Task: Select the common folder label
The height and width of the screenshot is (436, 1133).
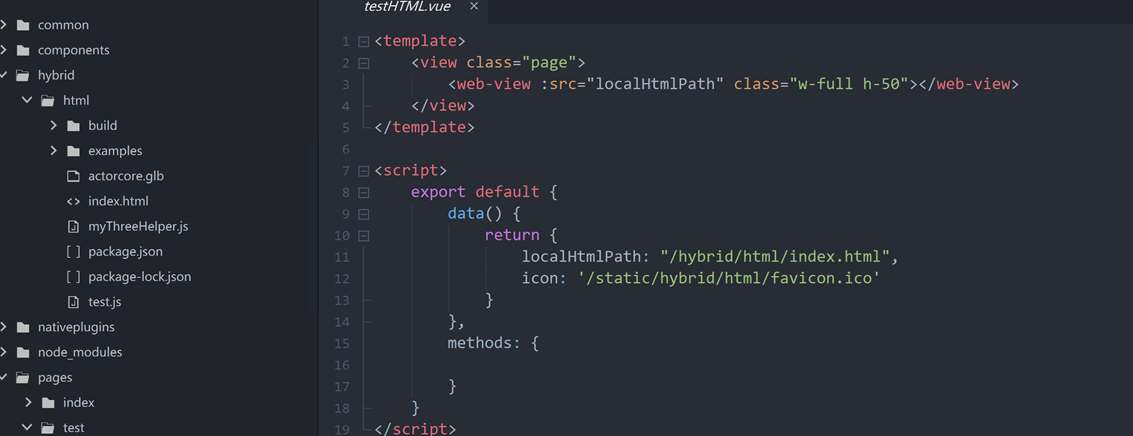Action: click(64, 25)
